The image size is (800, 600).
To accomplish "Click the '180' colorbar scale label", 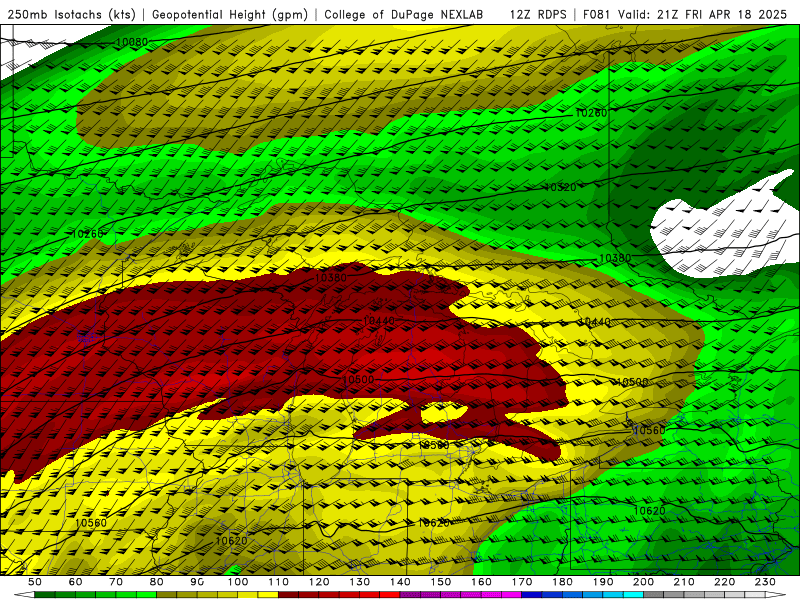I will click(x=562, y=582).
